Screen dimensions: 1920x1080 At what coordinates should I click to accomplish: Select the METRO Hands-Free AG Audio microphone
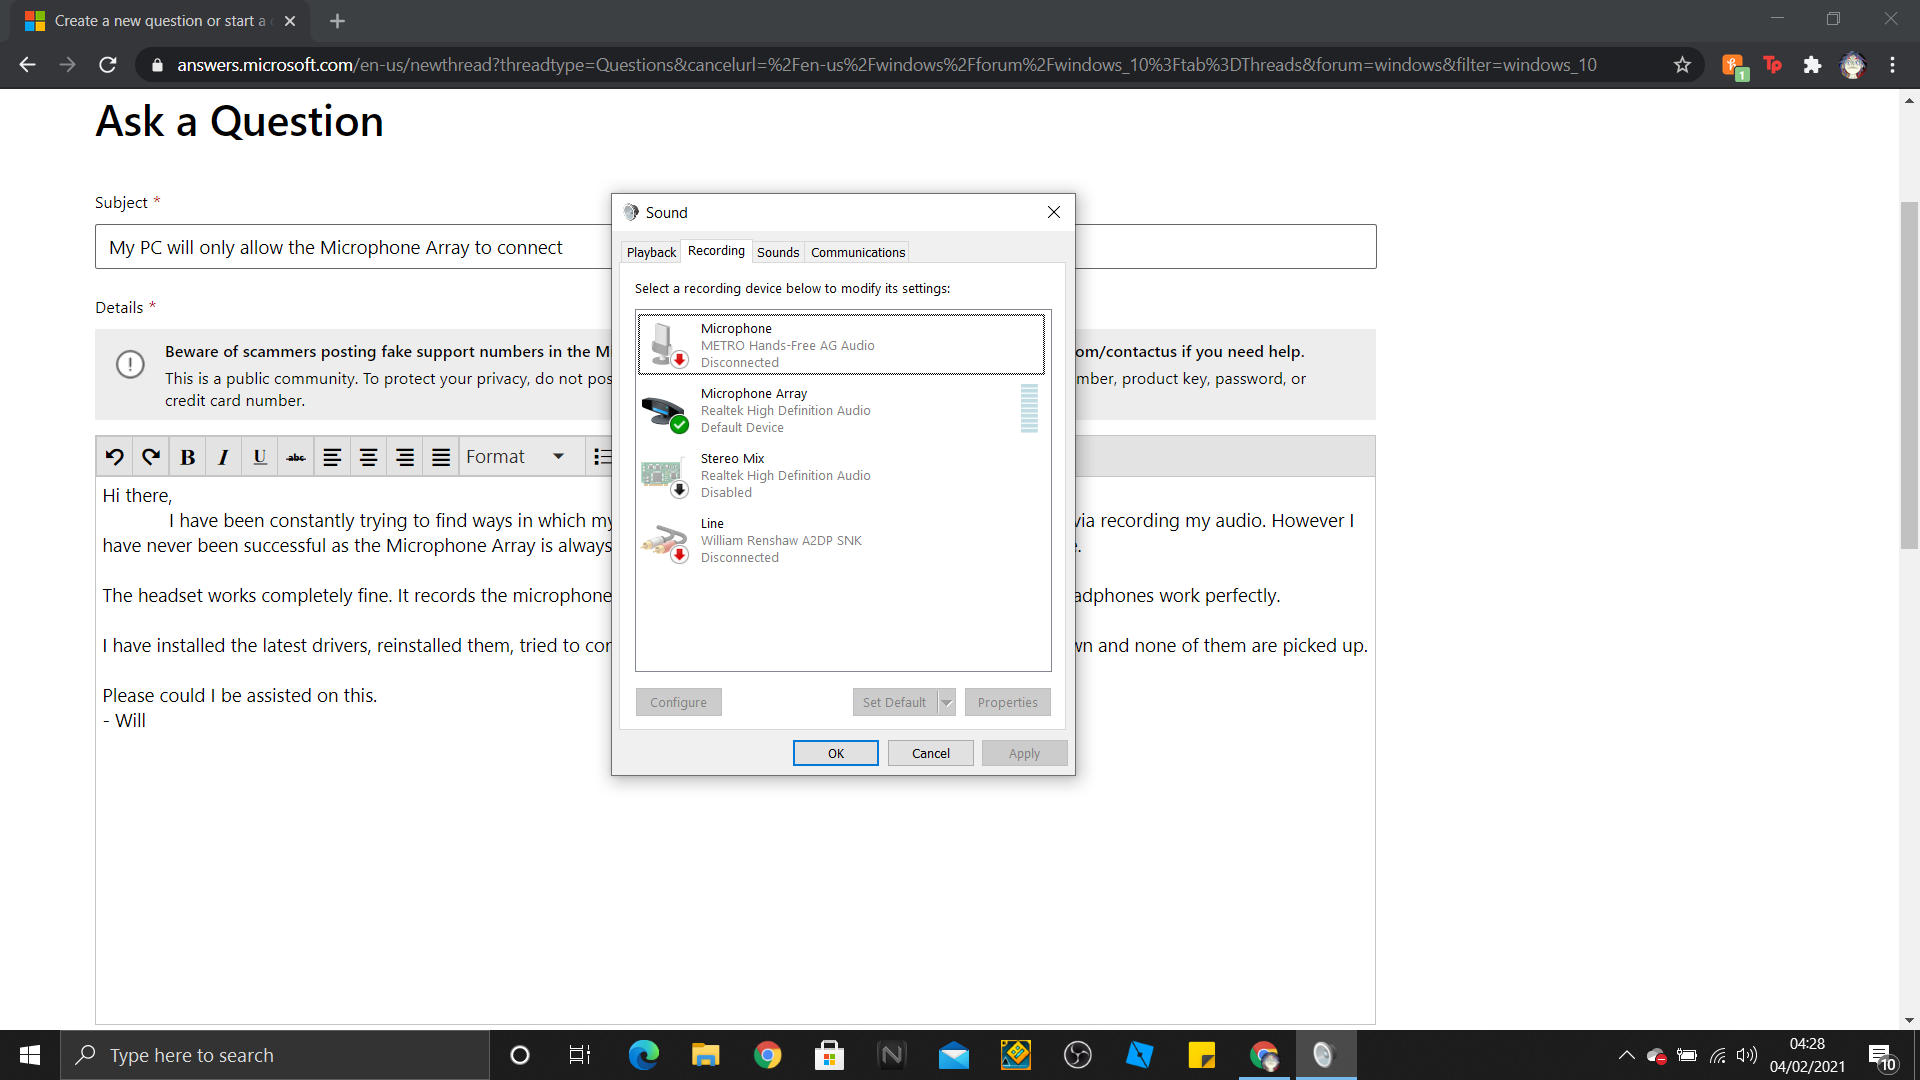point(841,344)
